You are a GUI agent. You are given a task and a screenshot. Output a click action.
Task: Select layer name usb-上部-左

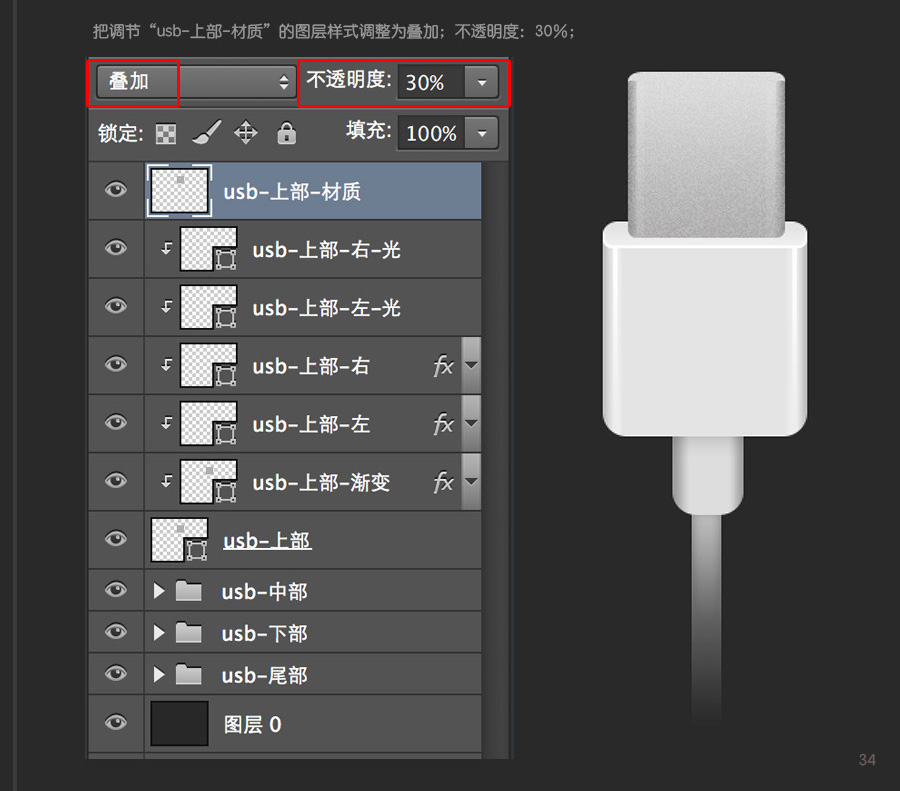(x=311, y=425)
